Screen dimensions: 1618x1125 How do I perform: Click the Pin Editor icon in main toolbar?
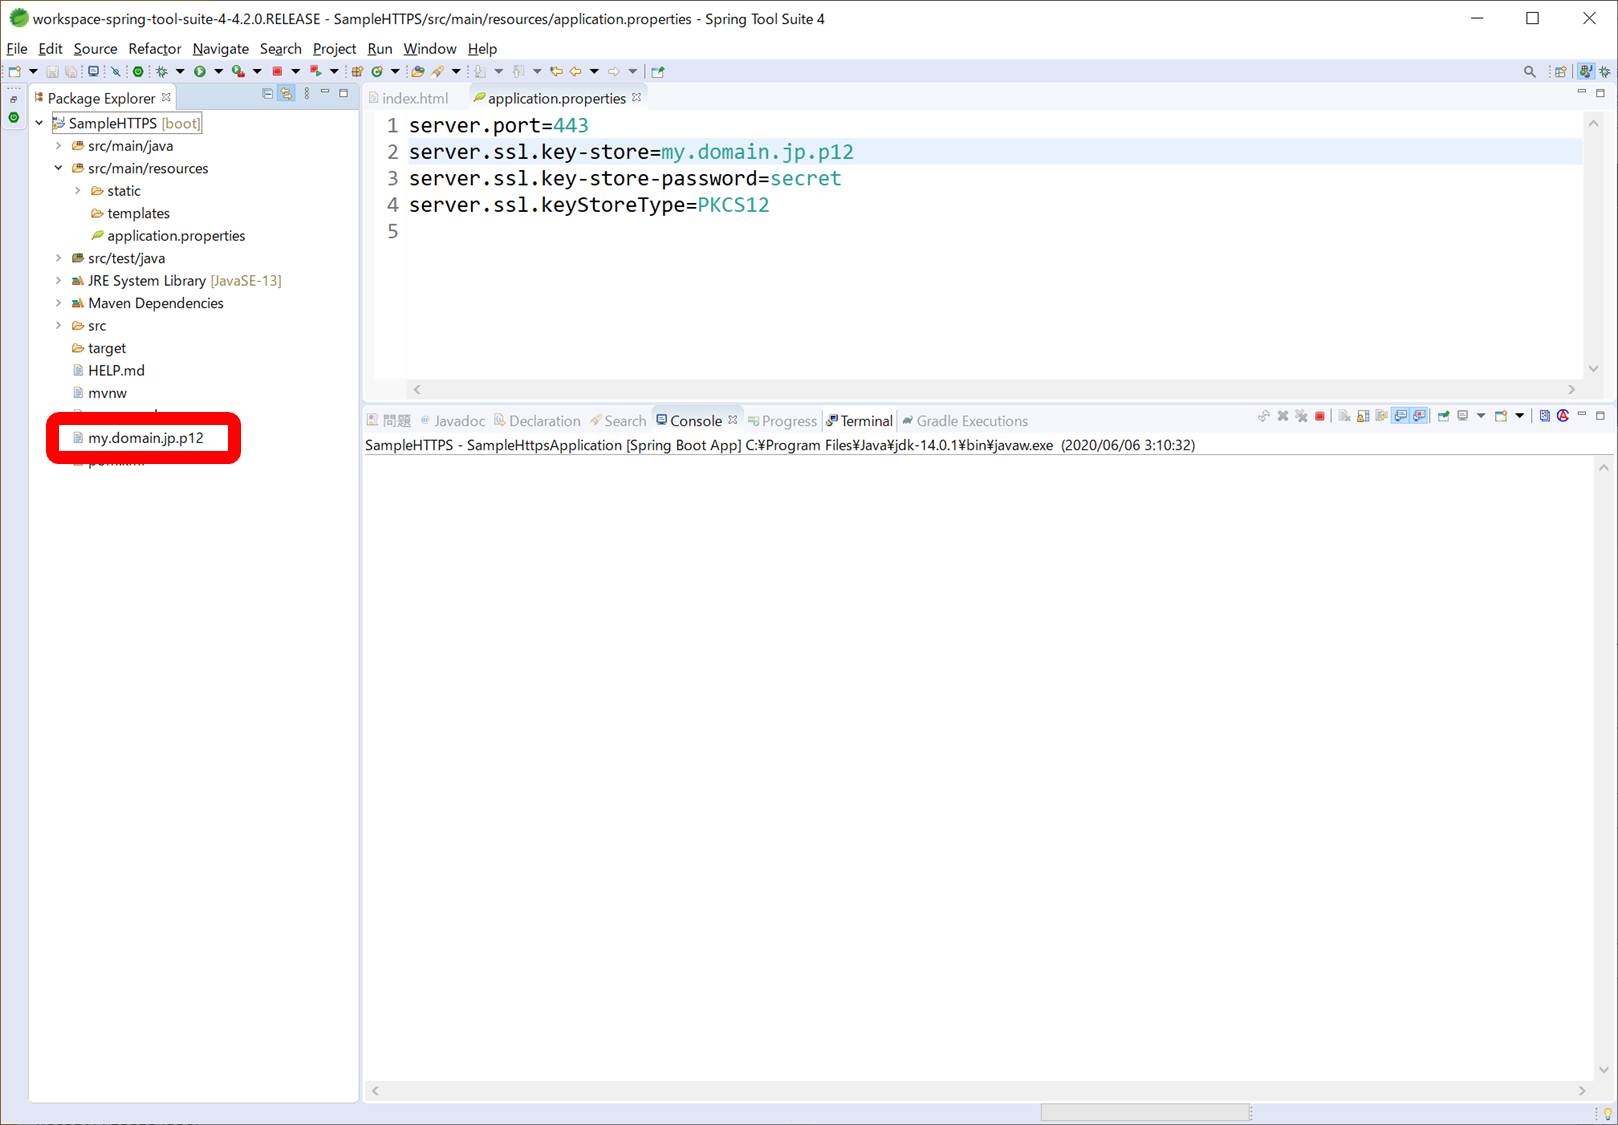658,72
